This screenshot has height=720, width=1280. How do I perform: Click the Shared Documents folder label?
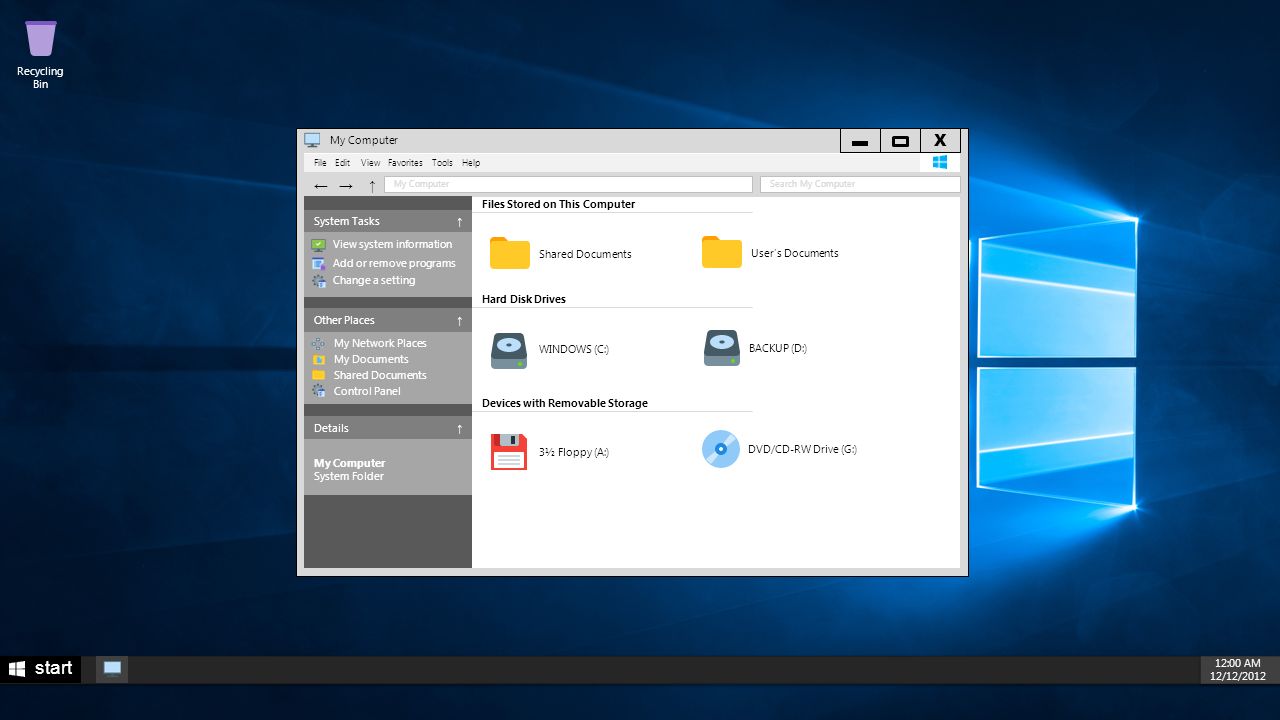tap(585, 254)
